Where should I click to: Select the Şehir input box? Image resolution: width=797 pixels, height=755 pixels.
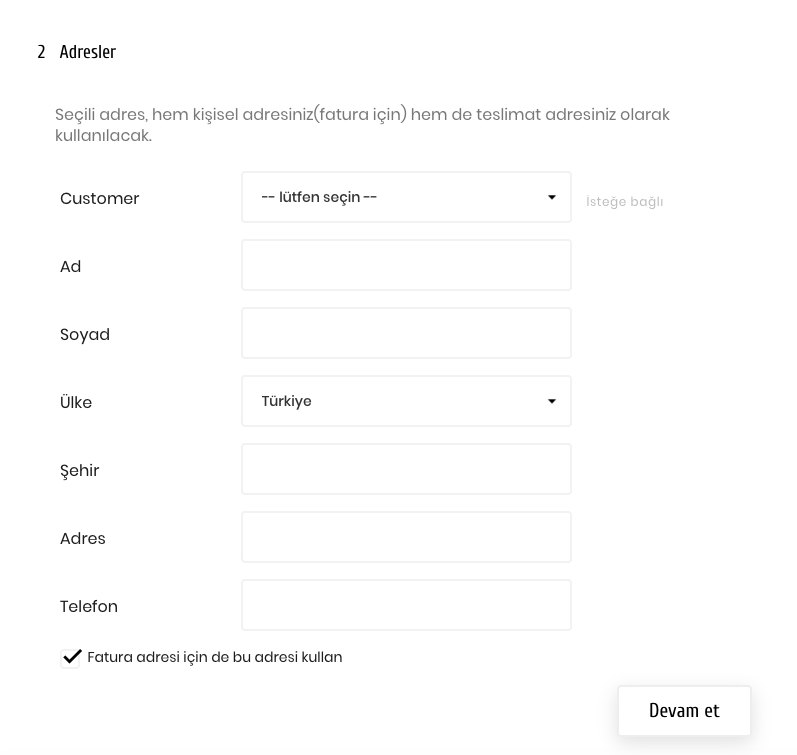click(x=406, y=469)
